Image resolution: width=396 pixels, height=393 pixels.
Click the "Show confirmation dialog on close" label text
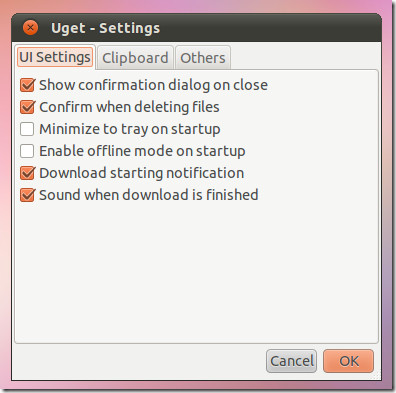point(153,85)
